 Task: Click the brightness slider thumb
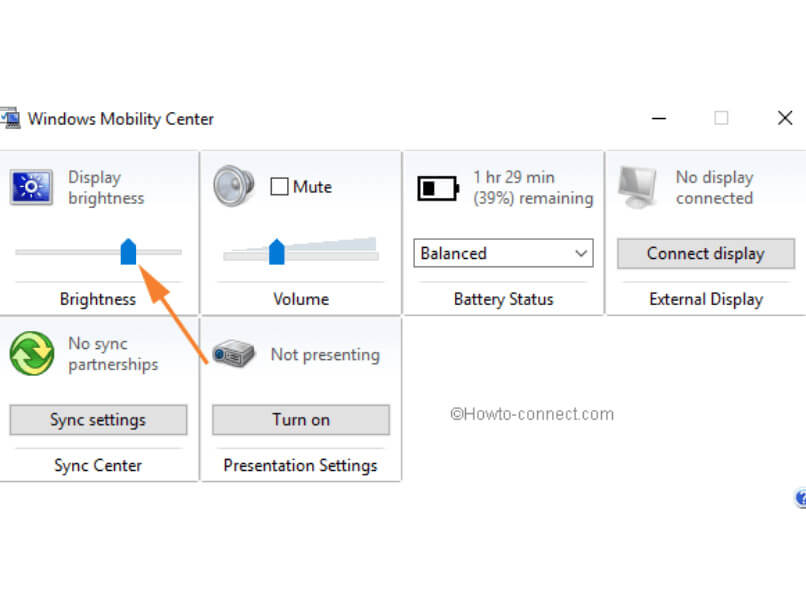tap(128, 252)
